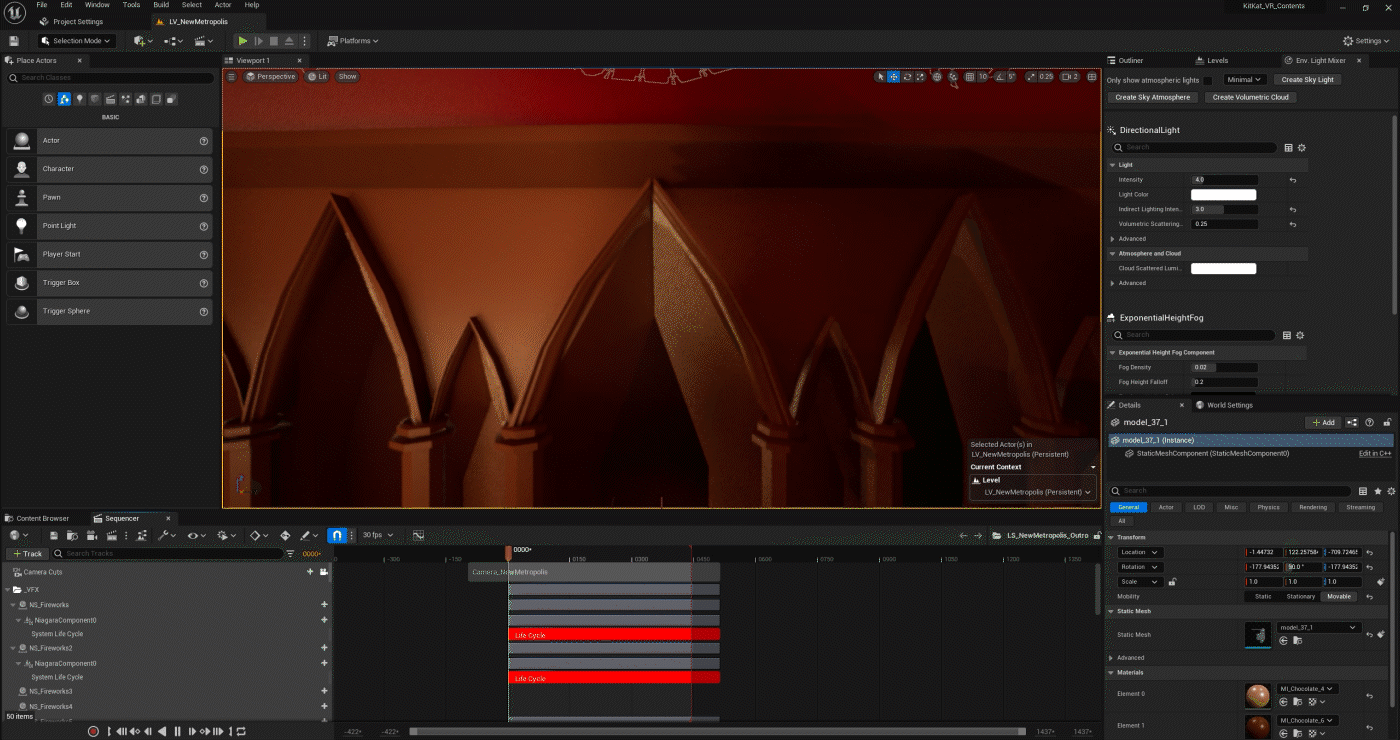Collapse the Transform section

tap(1112, 537)
